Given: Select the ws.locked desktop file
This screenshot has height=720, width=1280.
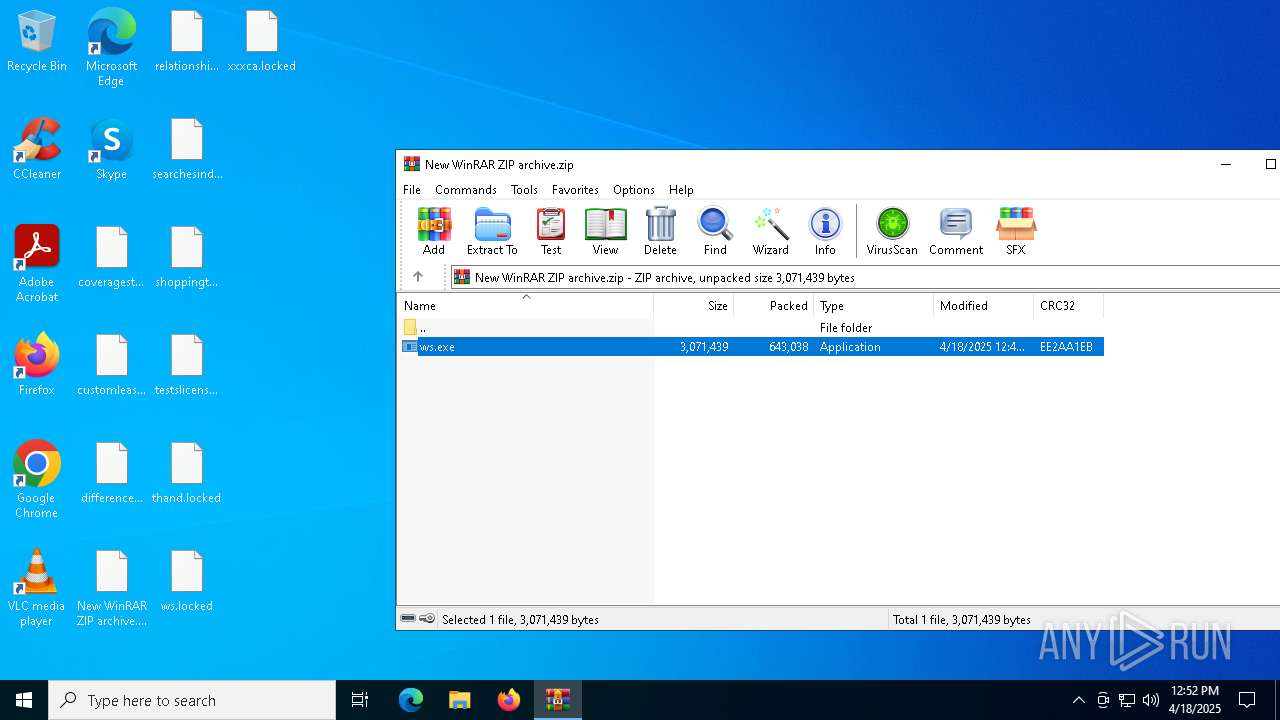Looking at the screenshot, I should (187, 582).
